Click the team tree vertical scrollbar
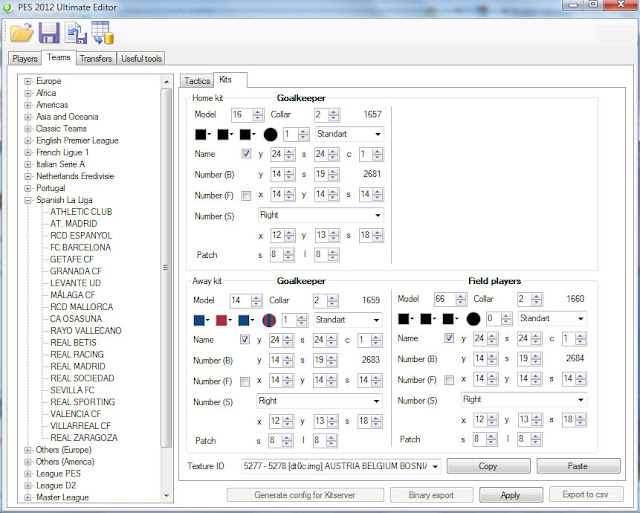This screenshot has height=513, width=640. coord(166,268)
